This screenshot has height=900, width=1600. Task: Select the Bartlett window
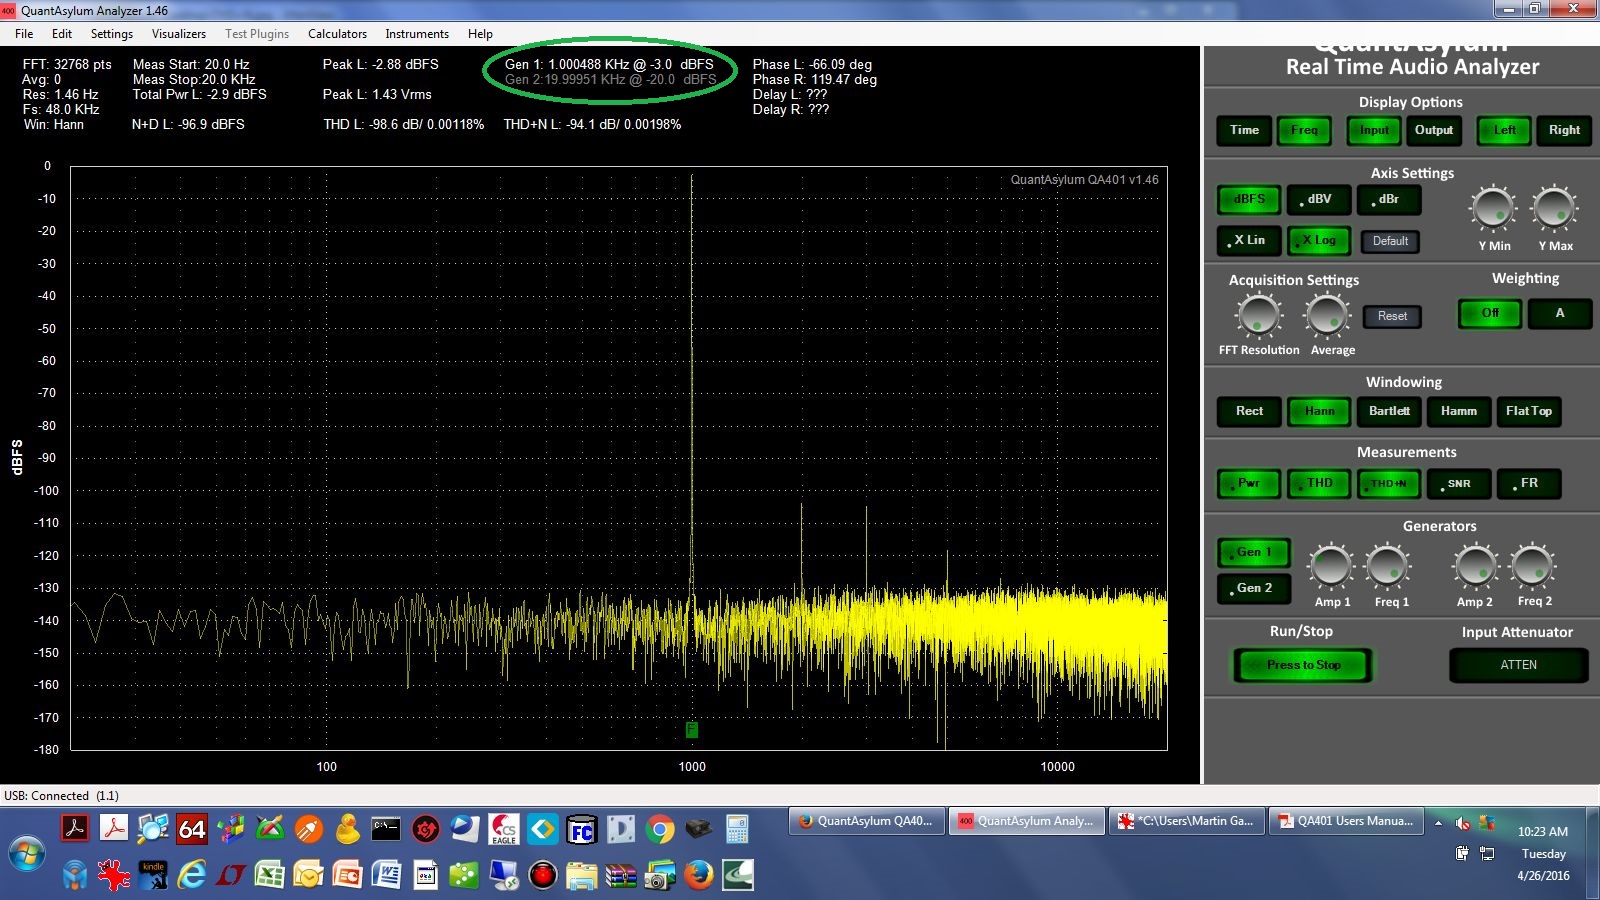(x=1389, y=411)
